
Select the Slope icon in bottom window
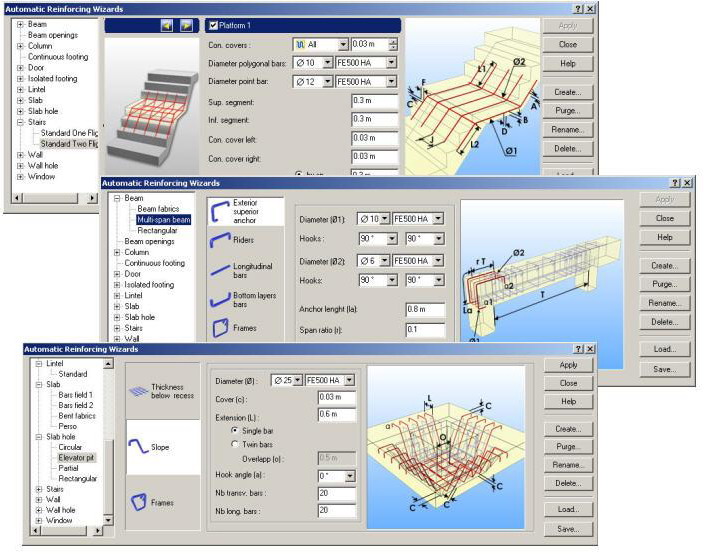pos(138,446)
